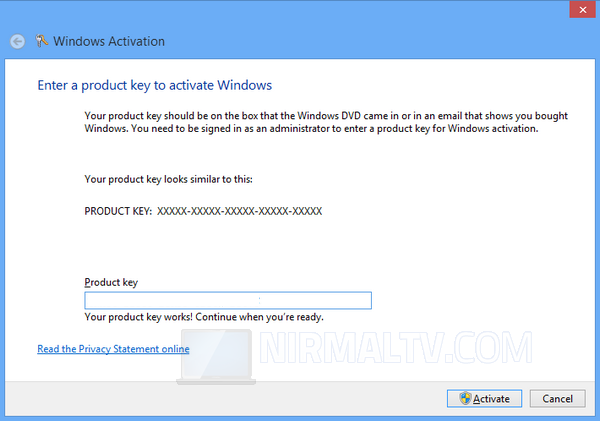Focus the Product key input field
Viewport: 600px width, 421px height.
pyautogui.click(x=228, y=300)
